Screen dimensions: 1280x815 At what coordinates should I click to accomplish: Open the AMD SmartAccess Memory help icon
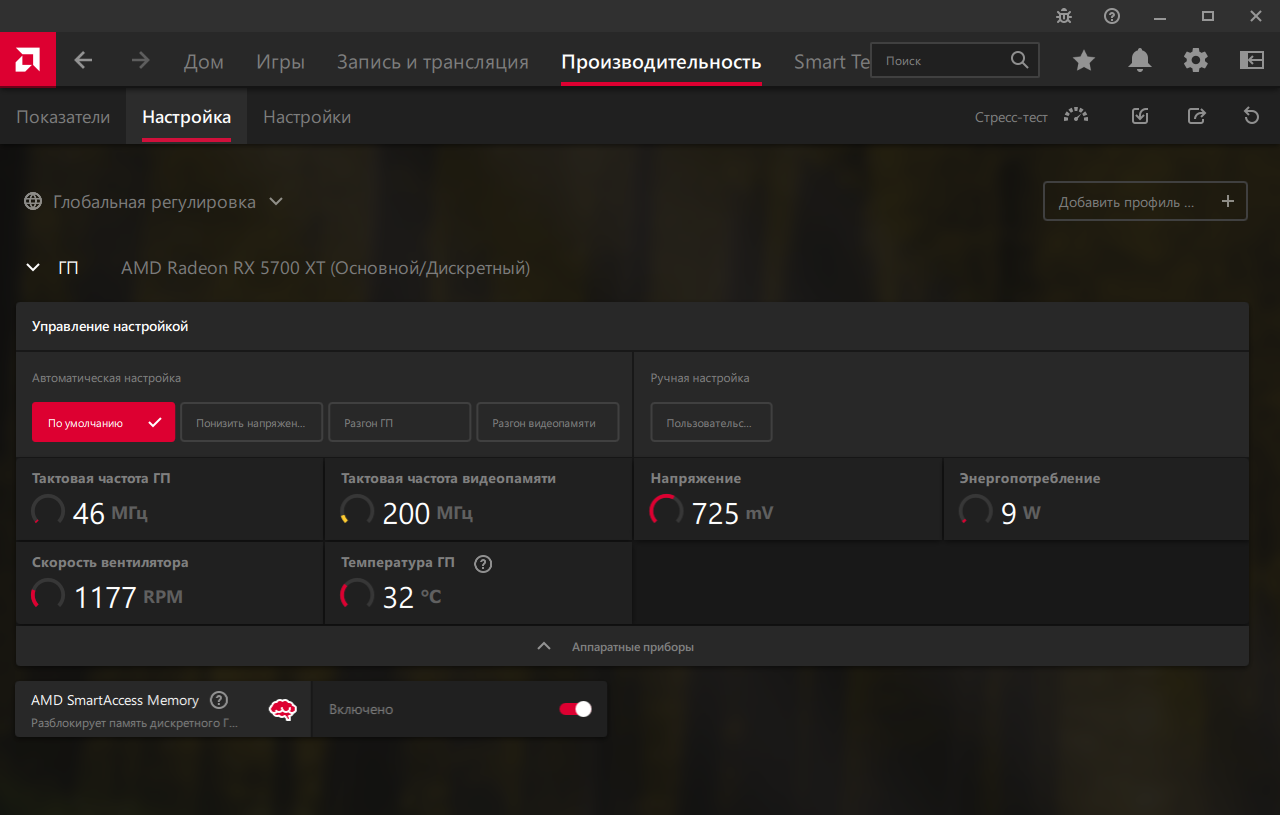click(219, 700)
